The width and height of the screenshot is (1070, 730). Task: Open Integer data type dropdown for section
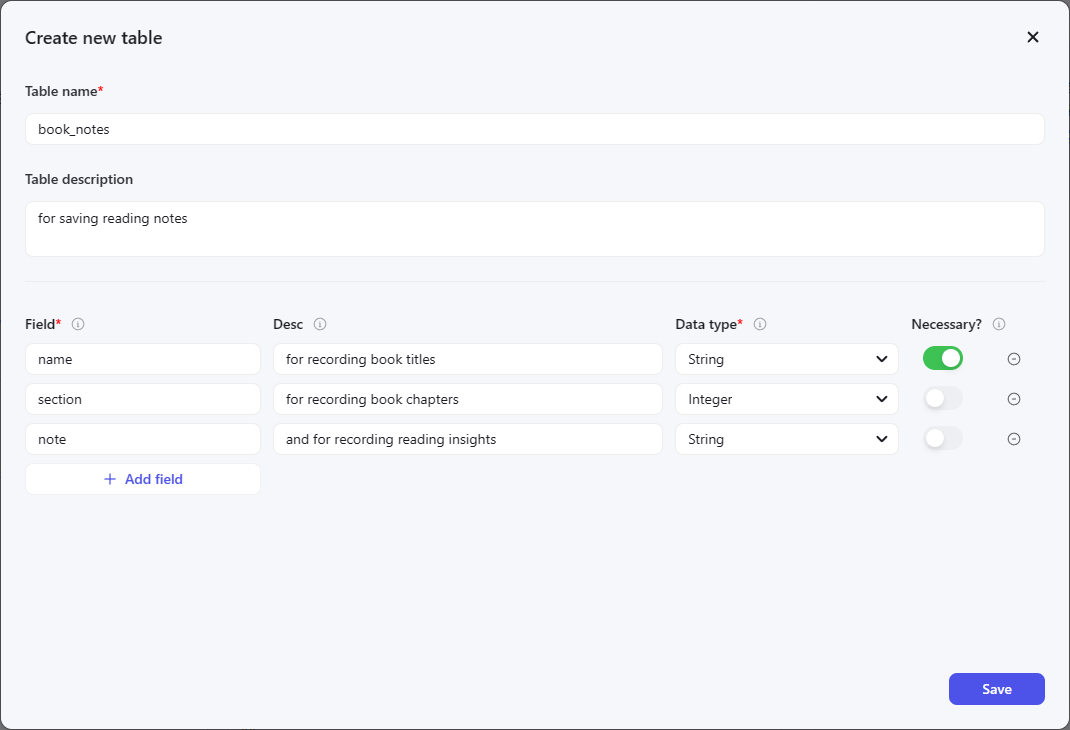(786, 399)
